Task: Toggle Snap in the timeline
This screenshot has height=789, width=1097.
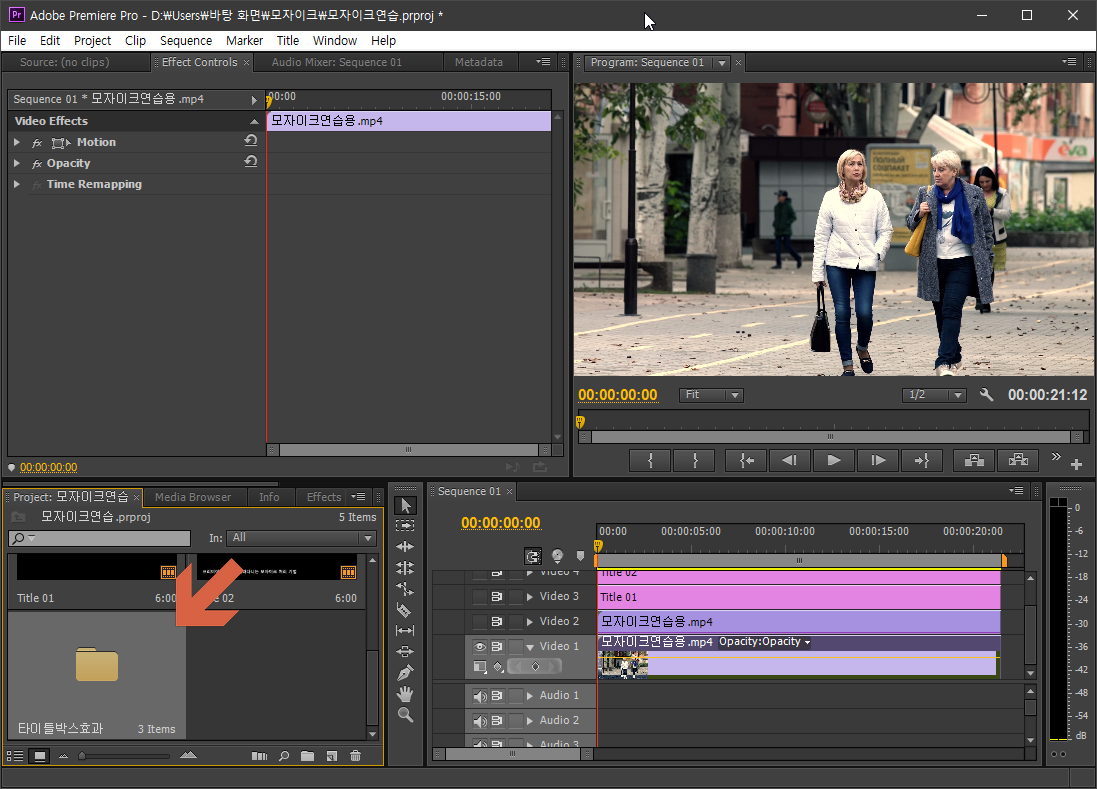Action: [533, 556]
